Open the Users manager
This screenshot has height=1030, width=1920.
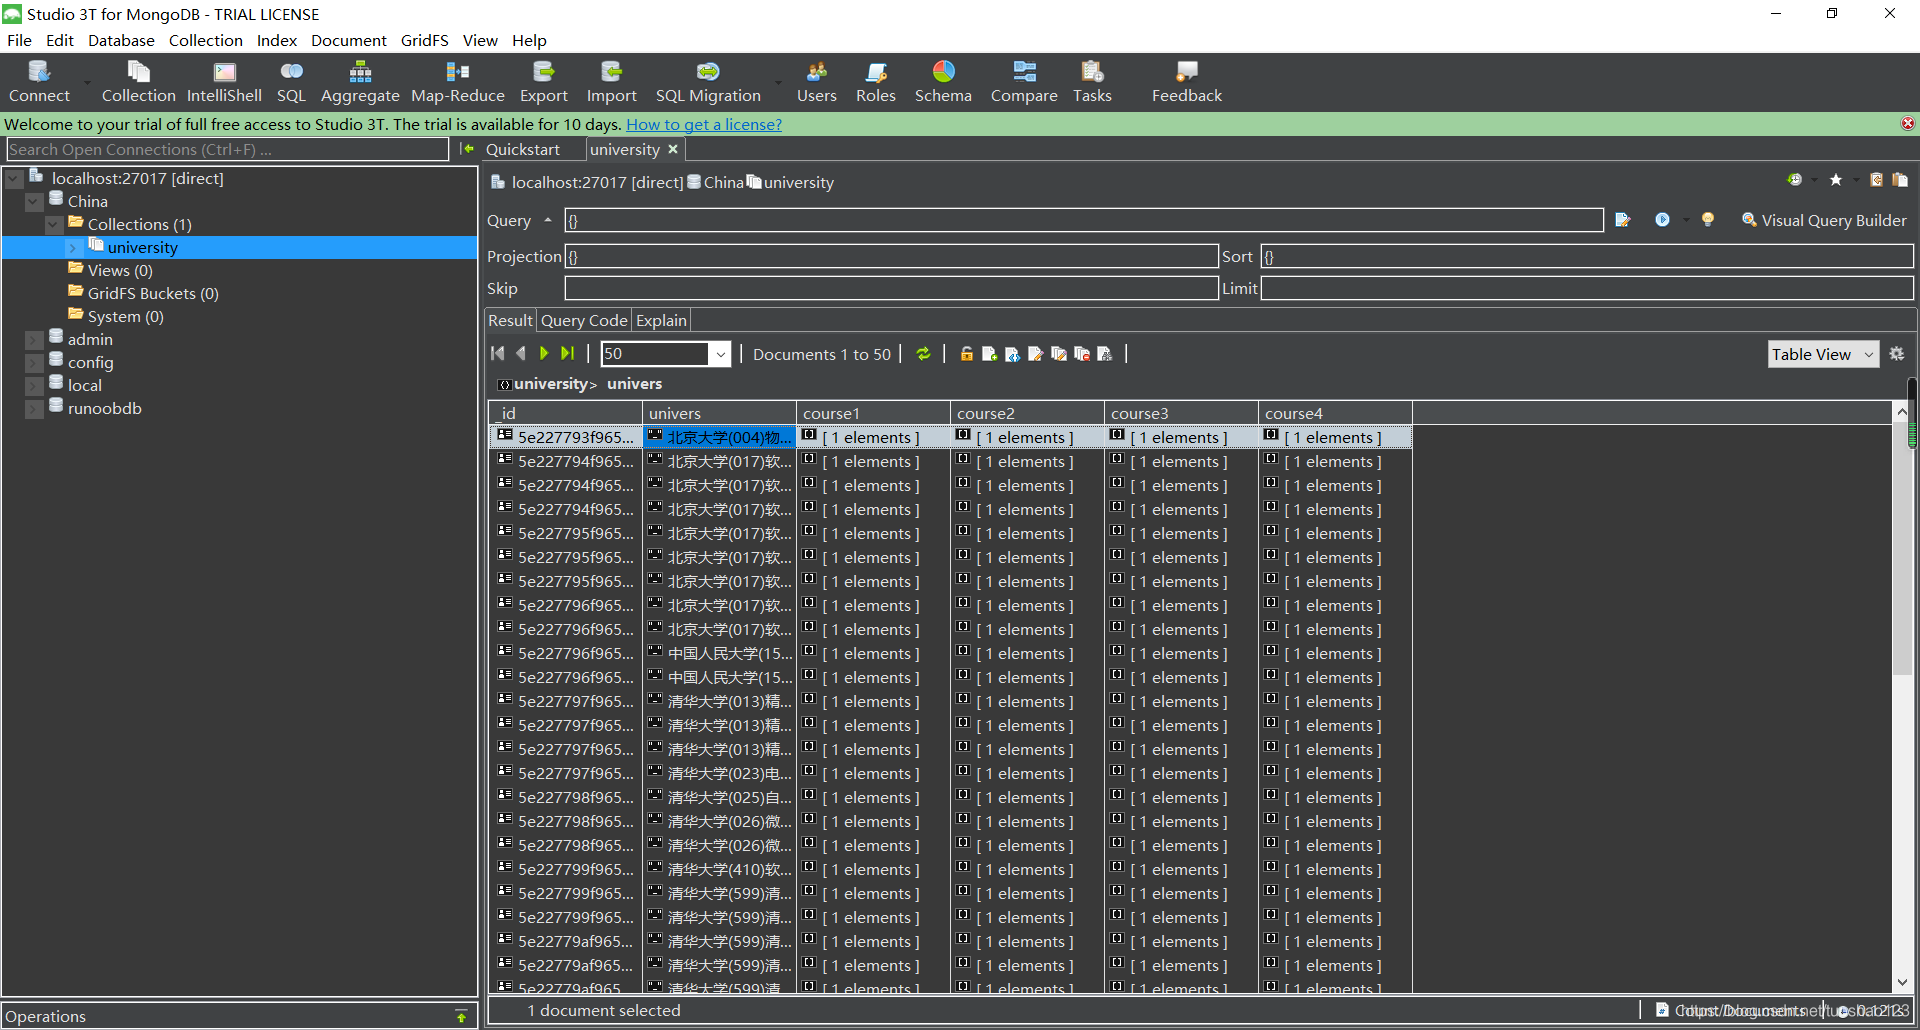(816, 82)
